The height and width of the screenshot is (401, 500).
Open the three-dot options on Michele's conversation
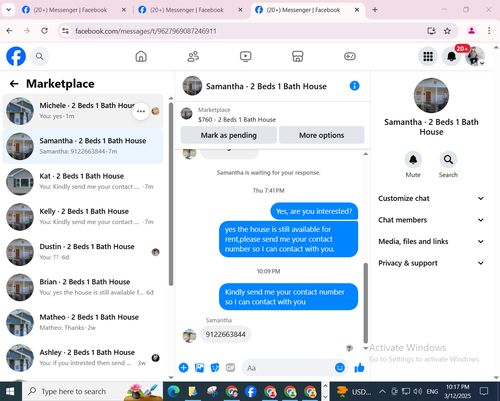141,111
